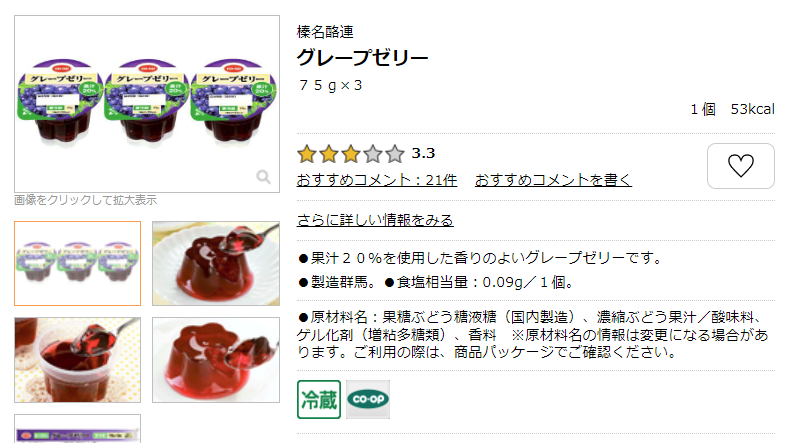Select the jelly on white plate thumbnail
Viewport: 812px width, 443px height.
tap(216, 263)
